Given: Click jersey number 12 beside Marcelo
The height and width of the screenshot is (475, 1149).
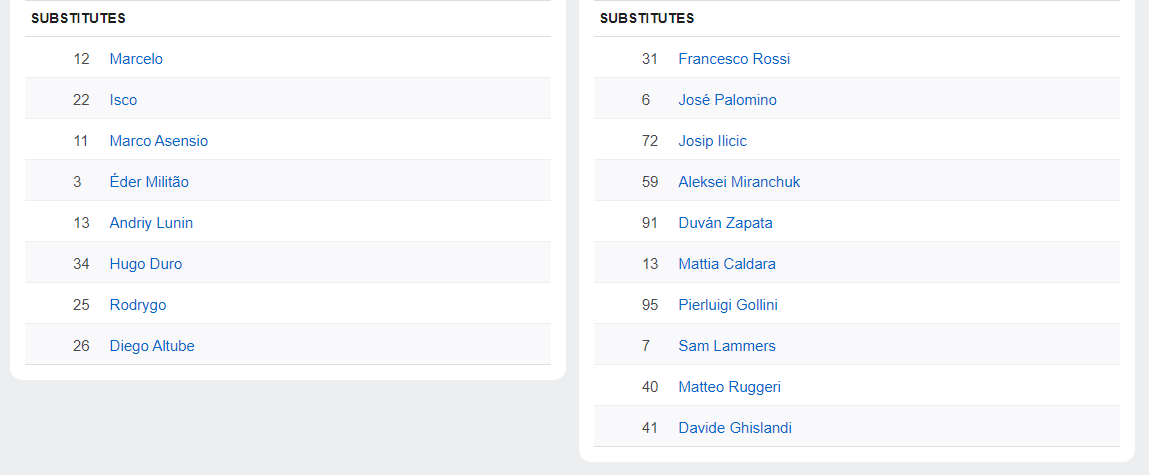Looking at the screenshot, I should [x=81, y=59].
